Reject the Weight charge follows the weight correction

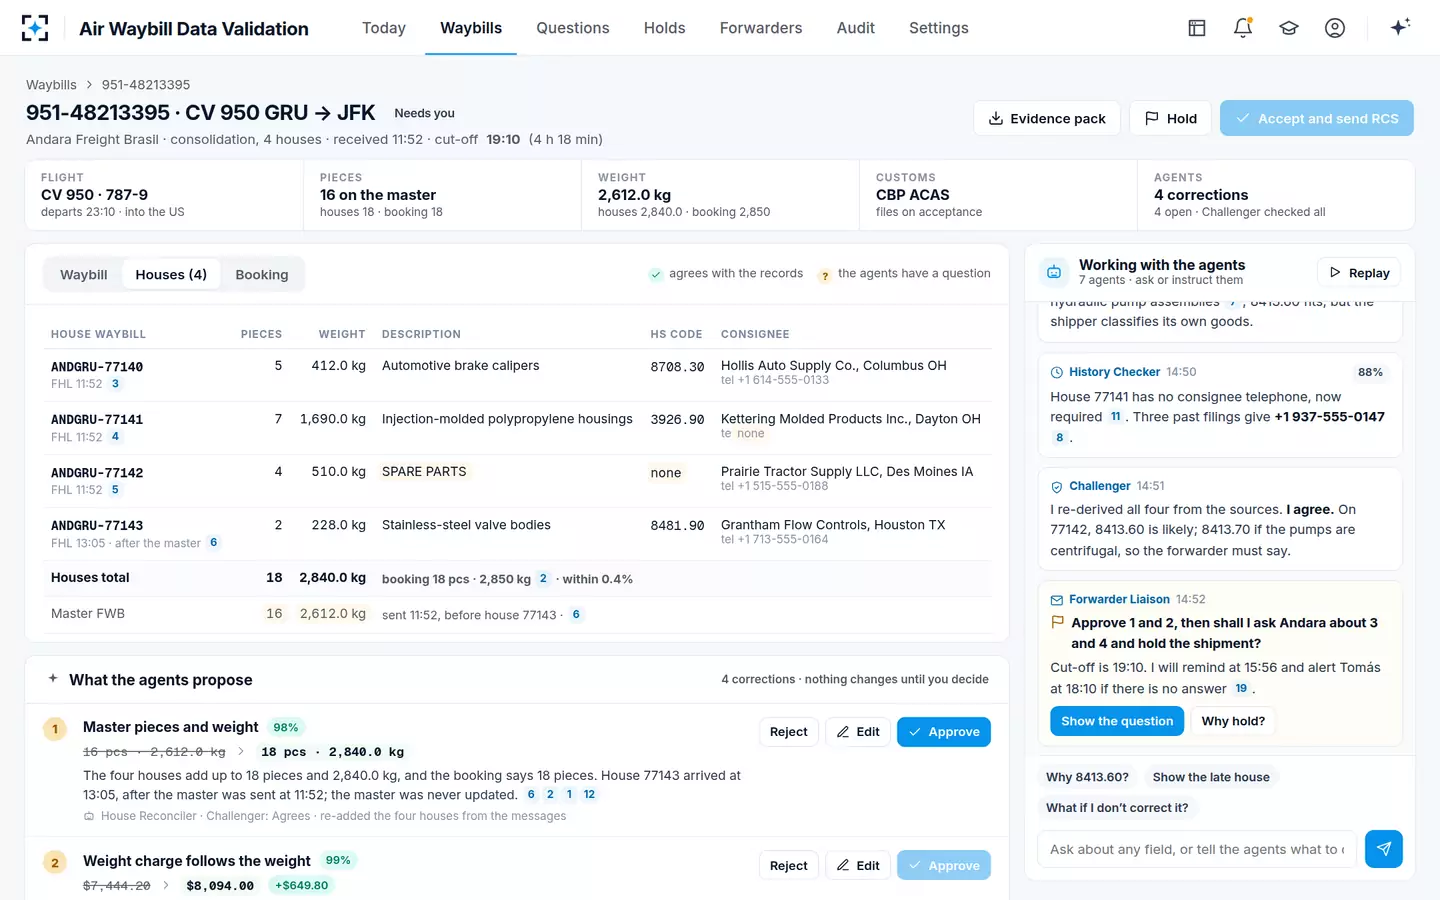coord(789,865)
